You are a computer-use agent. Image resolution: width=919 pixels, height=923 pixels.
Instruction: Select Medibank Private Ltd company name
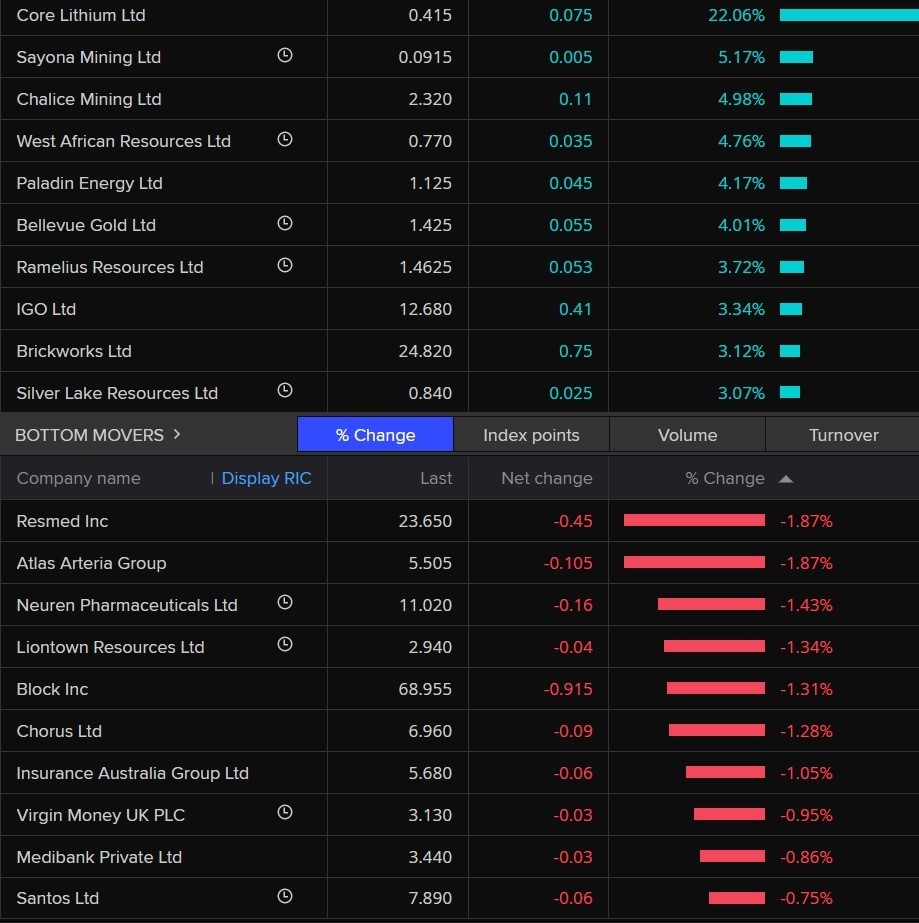(x=99, y=857)
